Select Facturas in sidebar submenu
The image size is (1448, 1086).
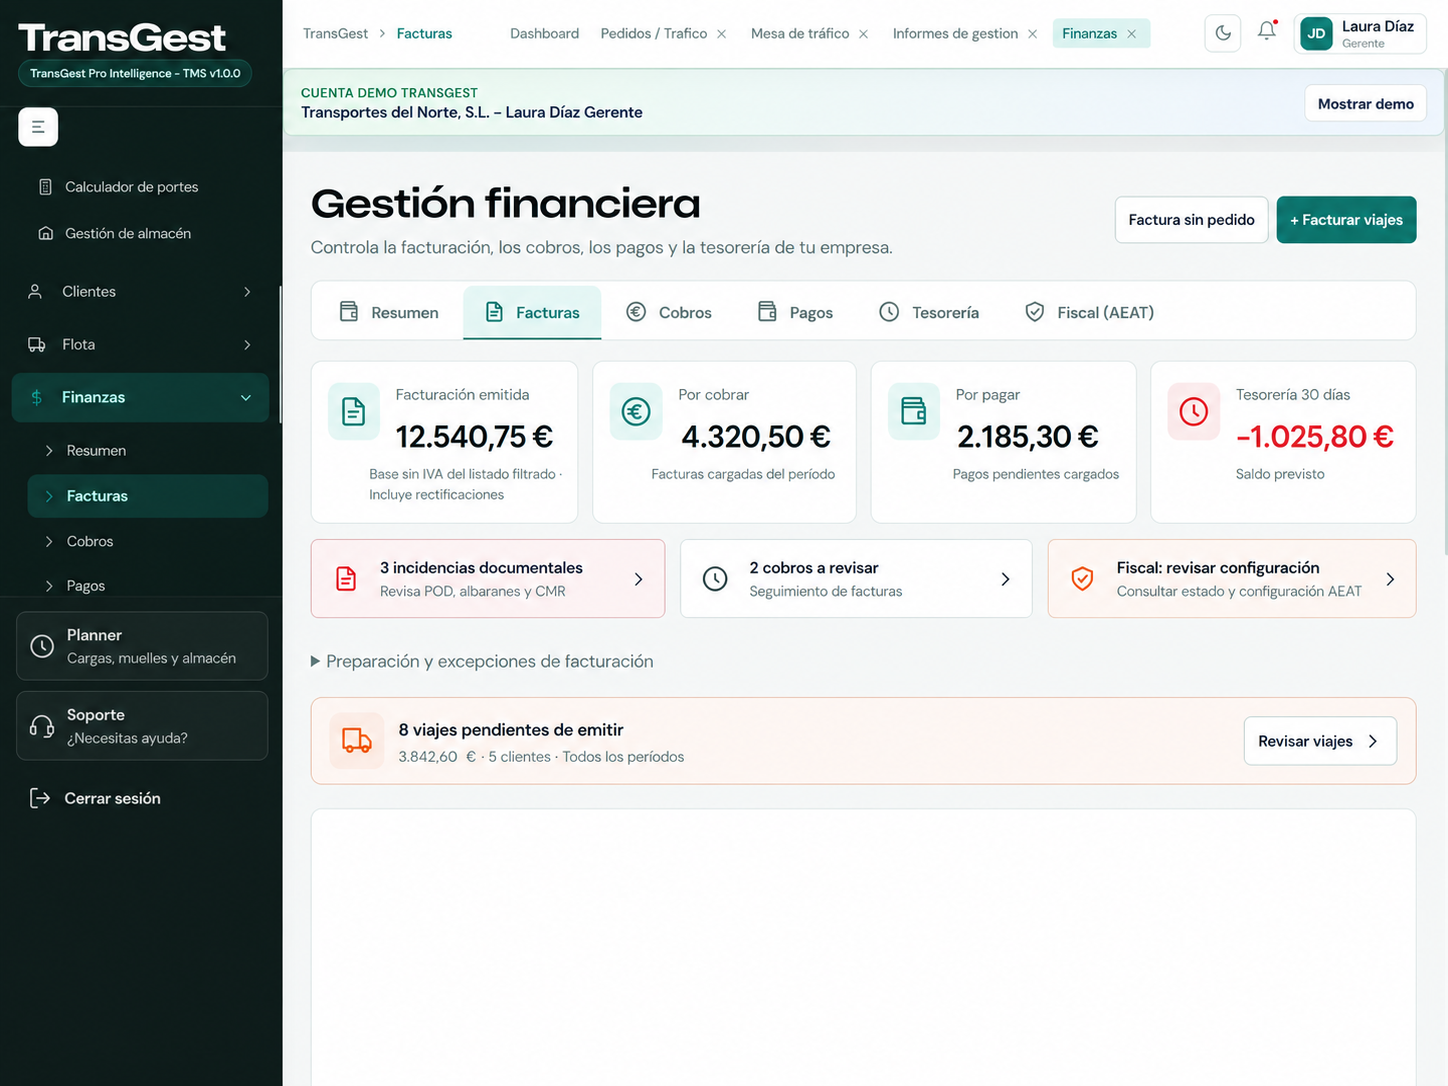point(148,496)
